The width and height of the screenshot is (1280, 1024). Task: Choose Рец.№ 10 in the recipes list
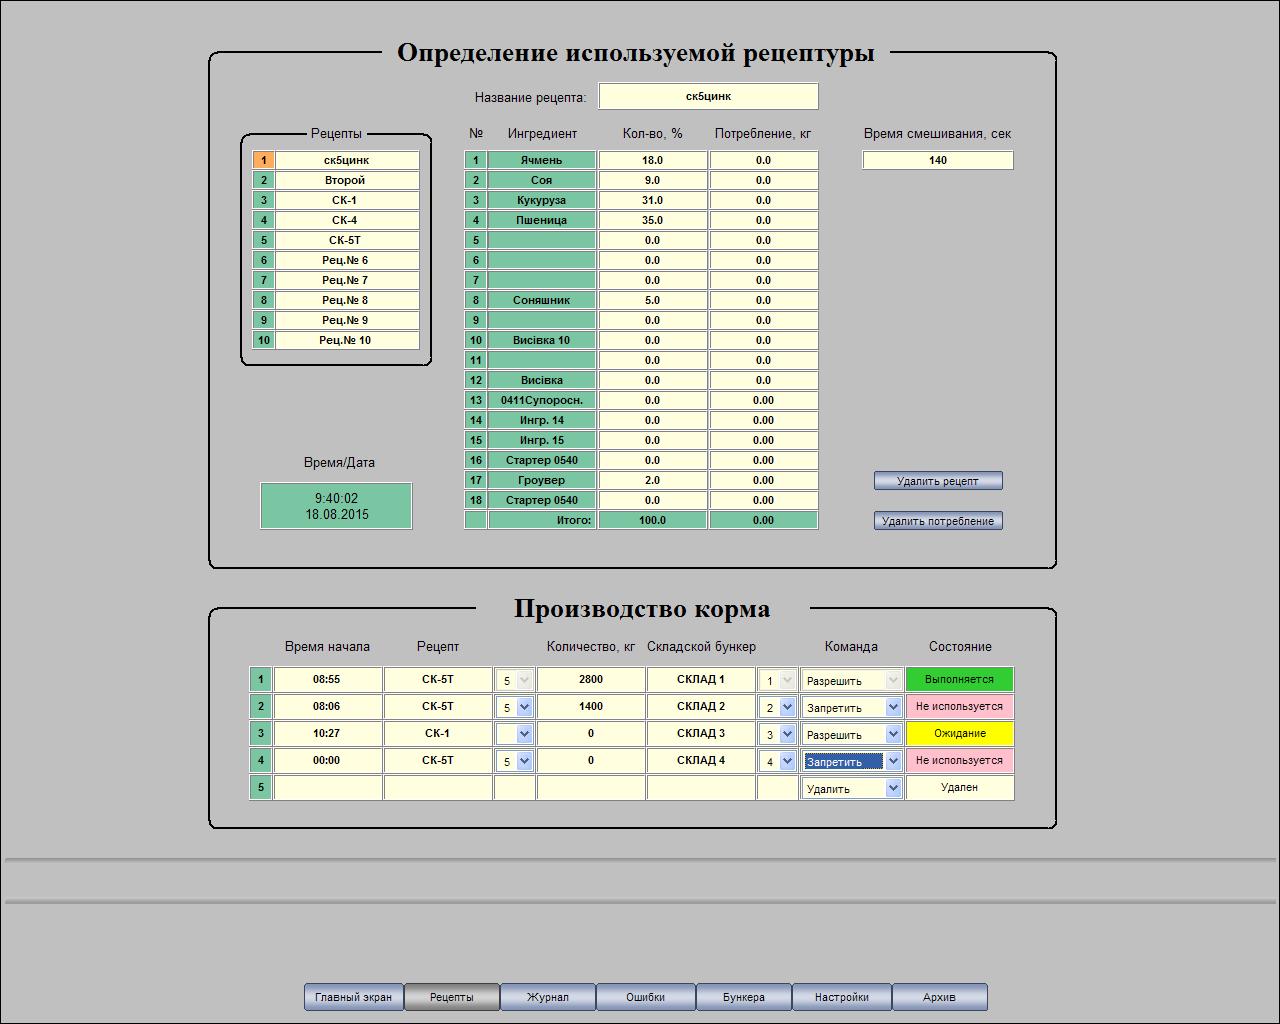[345, 340]
